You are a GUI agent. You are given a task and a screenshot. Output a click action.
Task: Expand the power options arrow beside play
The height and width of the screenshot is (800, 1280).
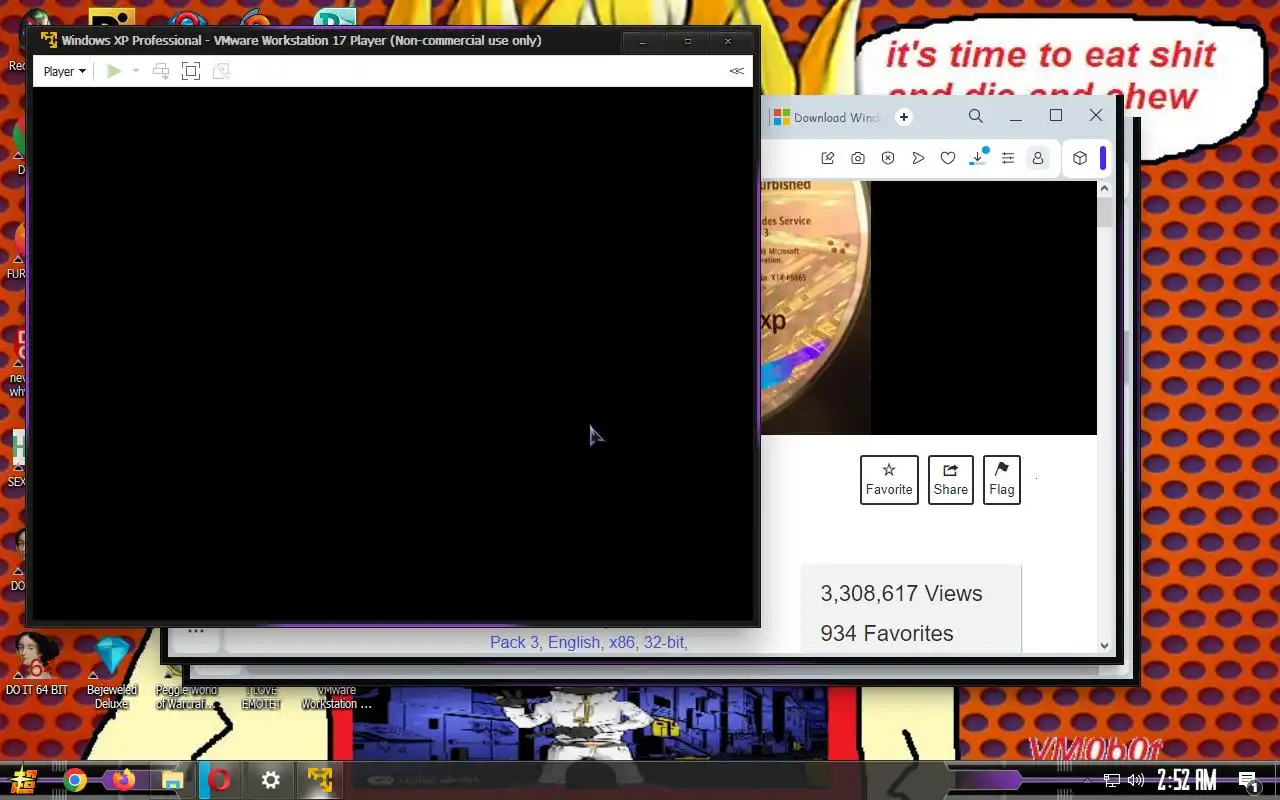[136, 71]
